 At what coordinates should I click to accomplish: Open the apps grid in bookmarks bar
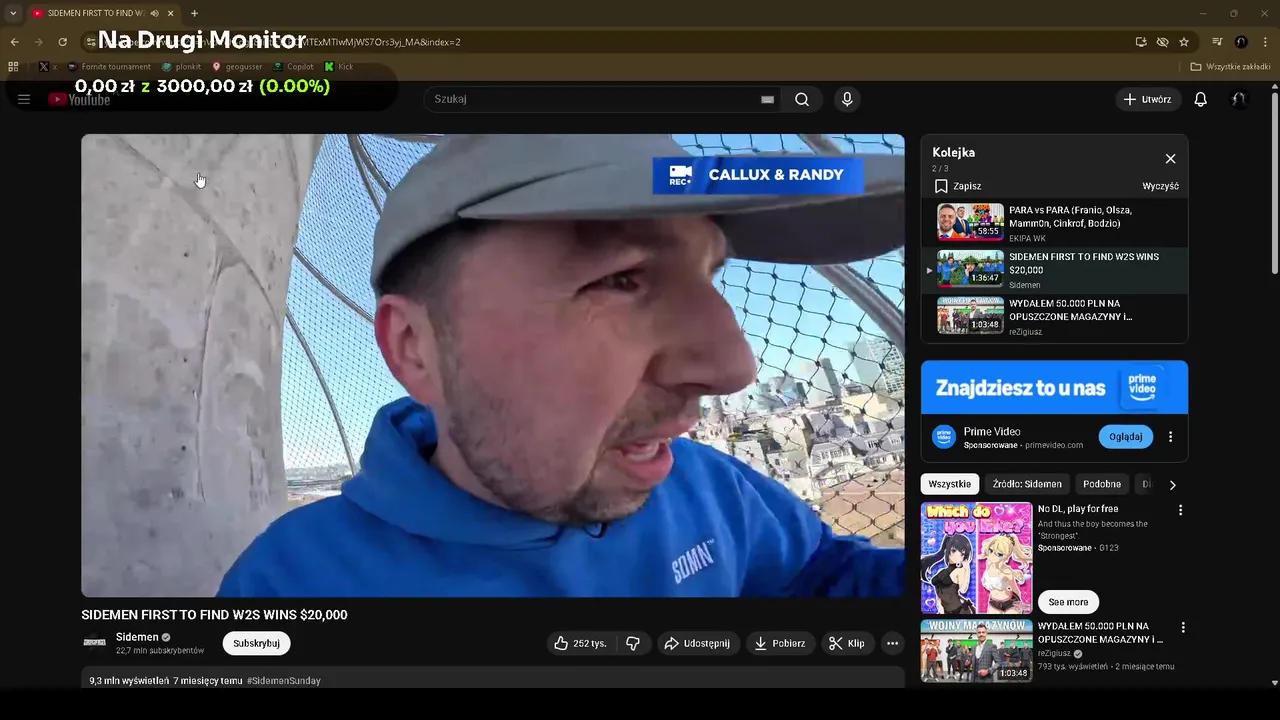click(x=13, y=67)
